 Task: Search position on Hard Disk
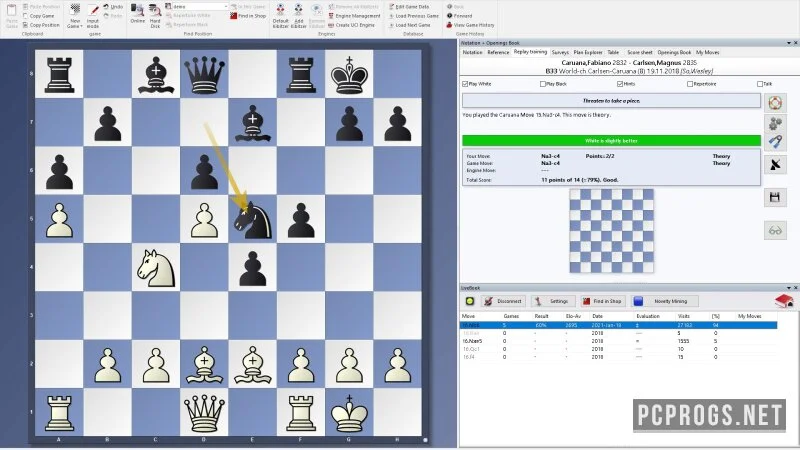[155, 16]
